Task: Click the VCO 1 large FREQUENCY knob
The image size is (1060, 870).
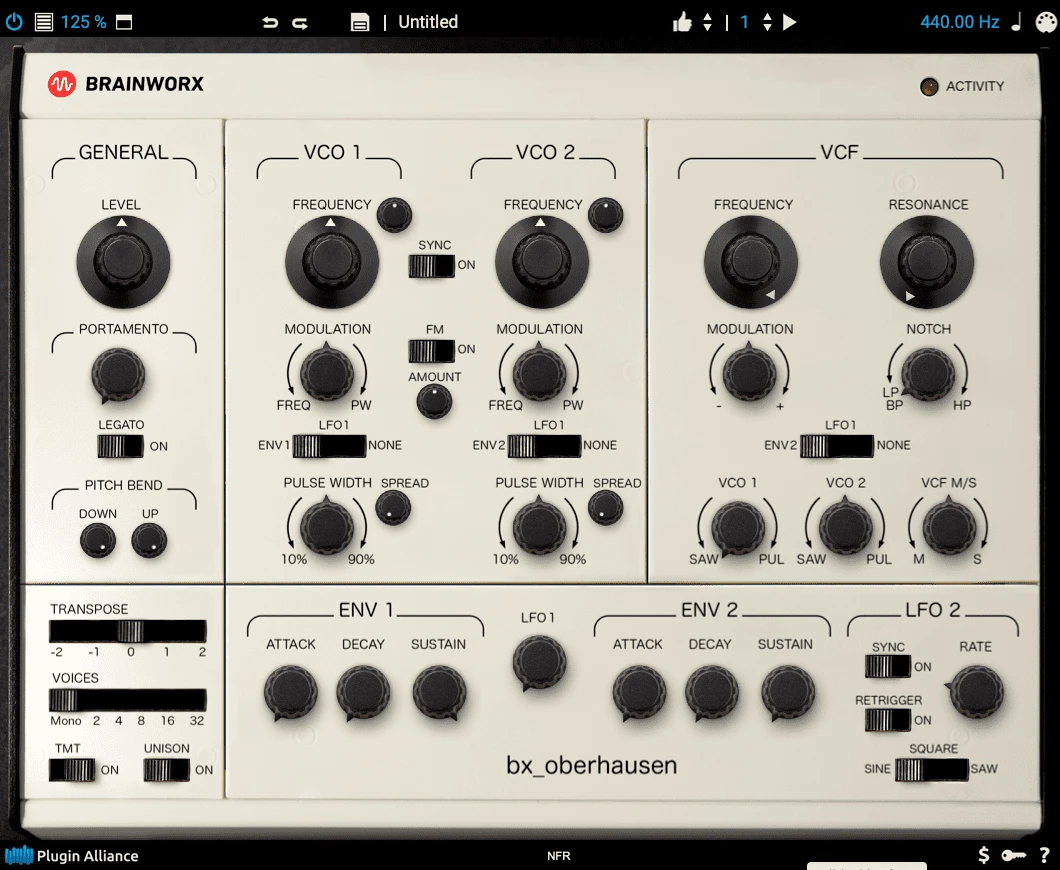Action: click(331, 262)
